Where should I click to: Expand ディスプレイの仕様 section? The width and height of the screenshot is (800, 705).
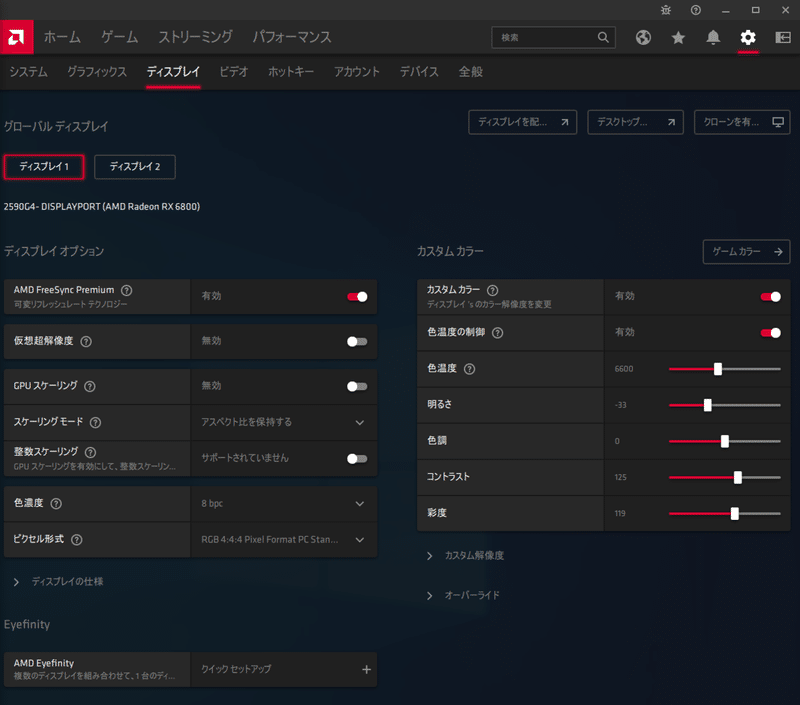58,582
